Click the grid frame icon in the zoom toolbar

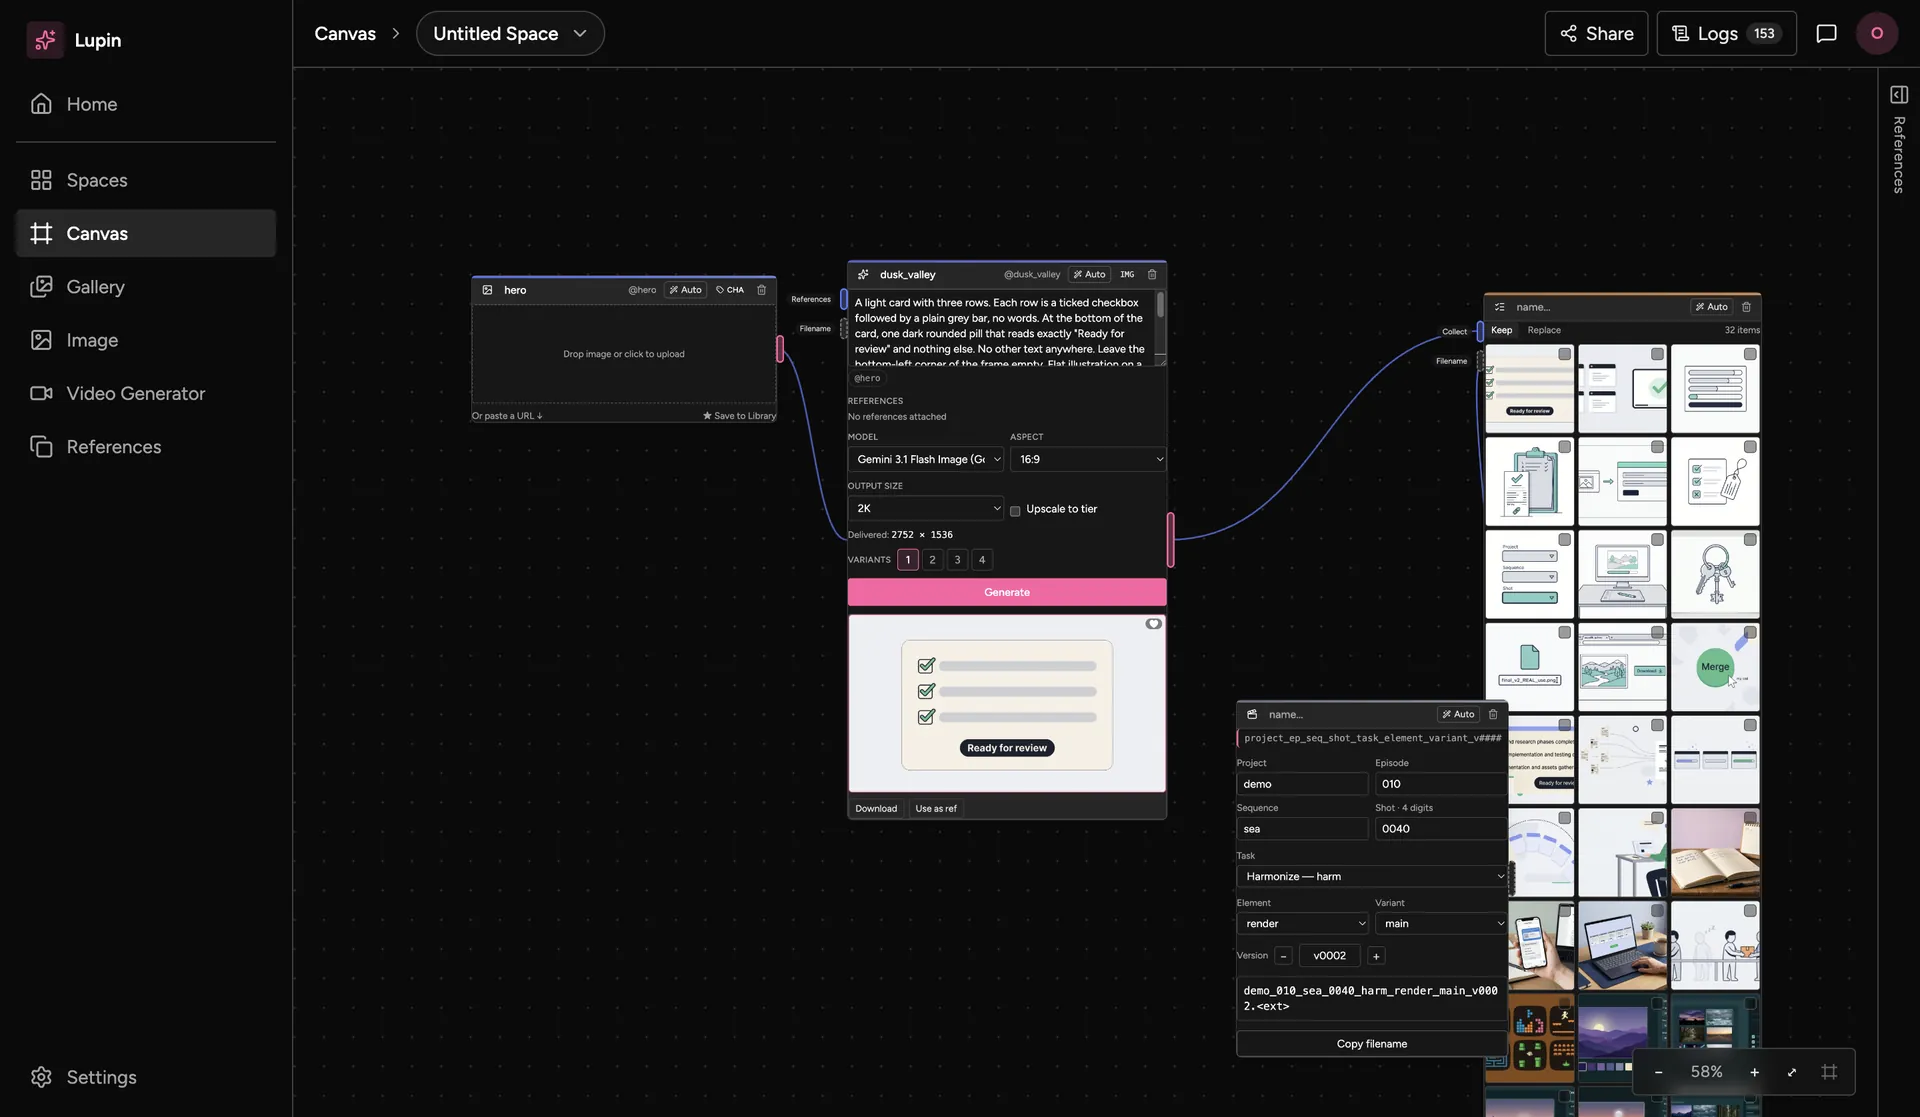[x=1830, y=1072]
